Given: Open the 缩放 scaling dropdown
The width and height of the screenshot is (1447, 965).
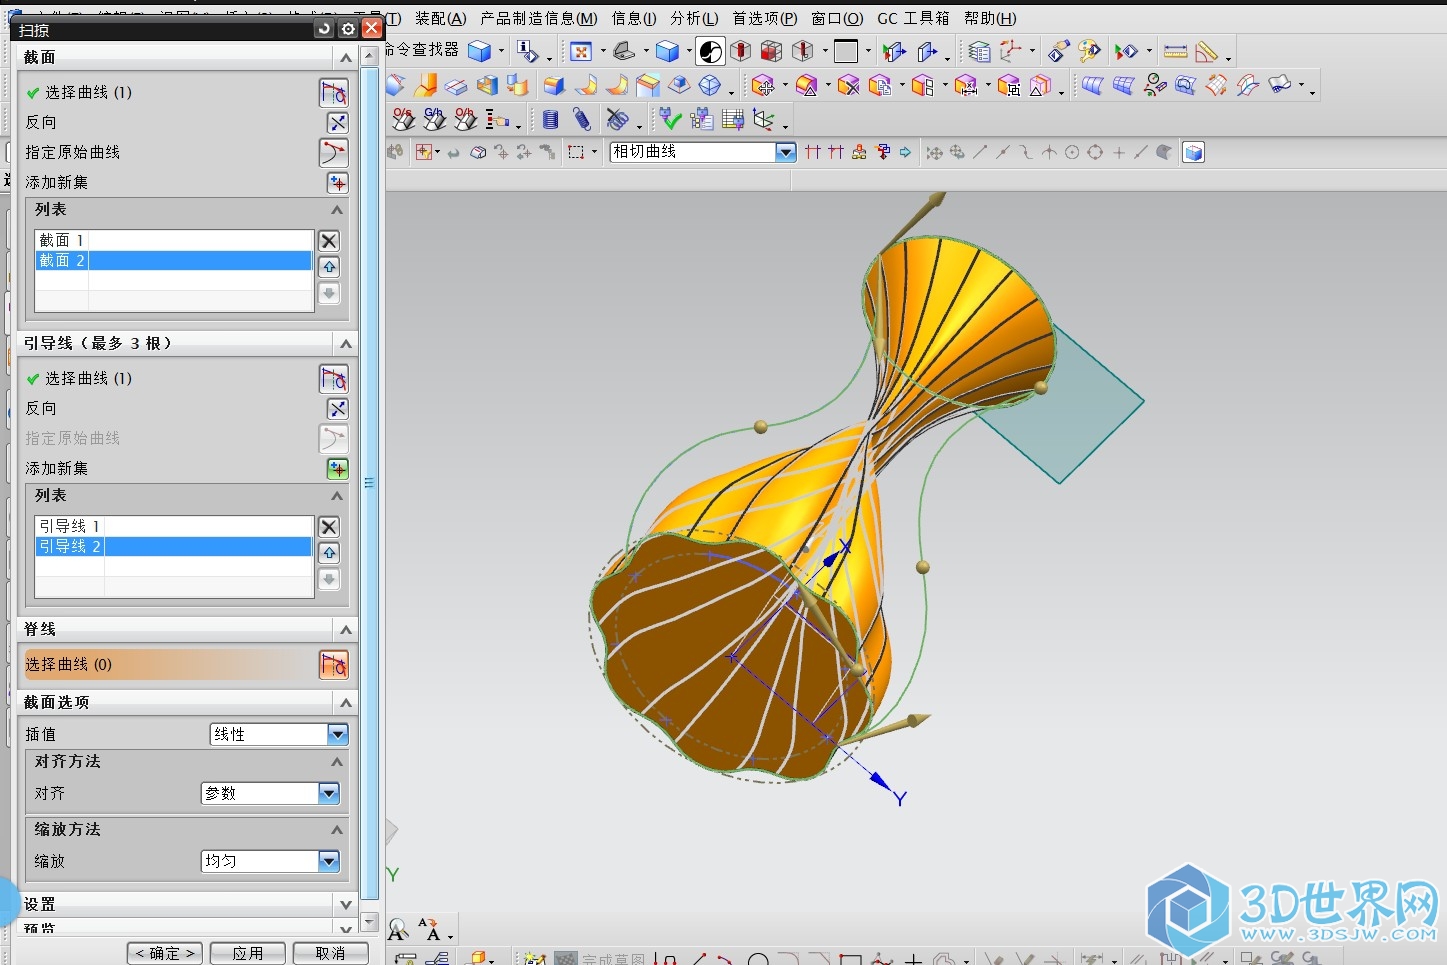Looking at the screenshot, I should [x=329, y=862].
